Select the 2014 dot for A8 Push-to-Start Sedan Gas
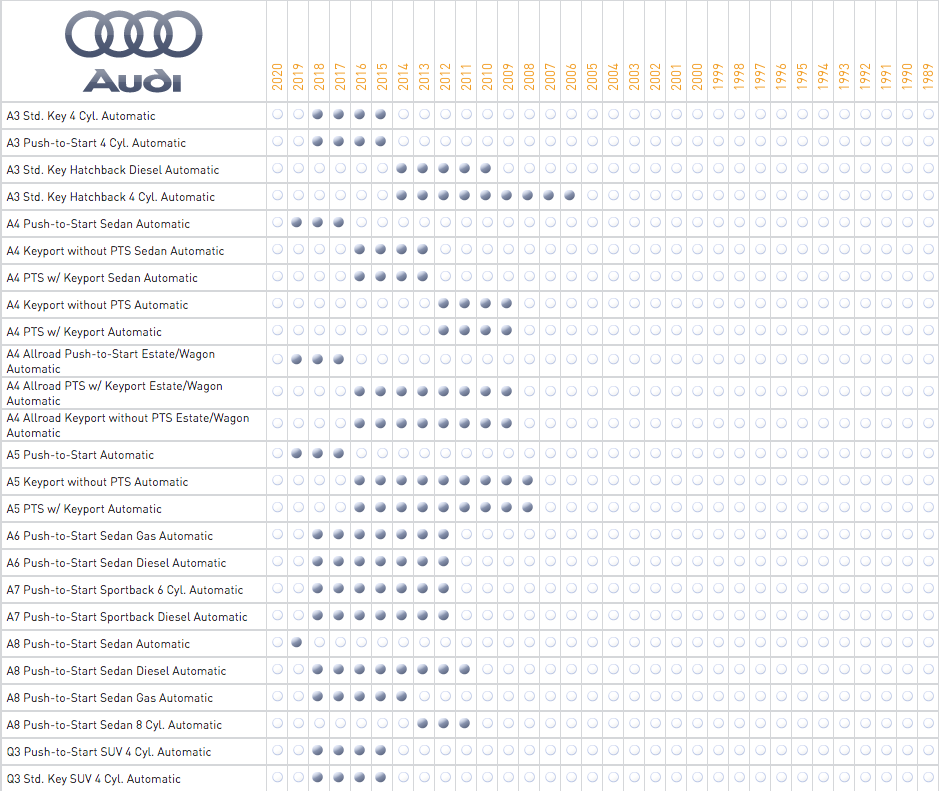The image size is (939, 791). click(402, 697)
